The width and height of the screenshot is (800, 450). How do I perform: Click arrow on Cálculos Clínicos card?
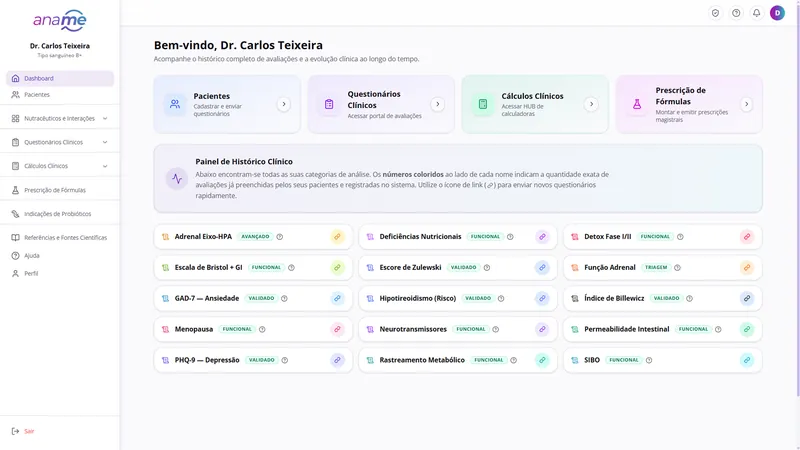point(591,104)
